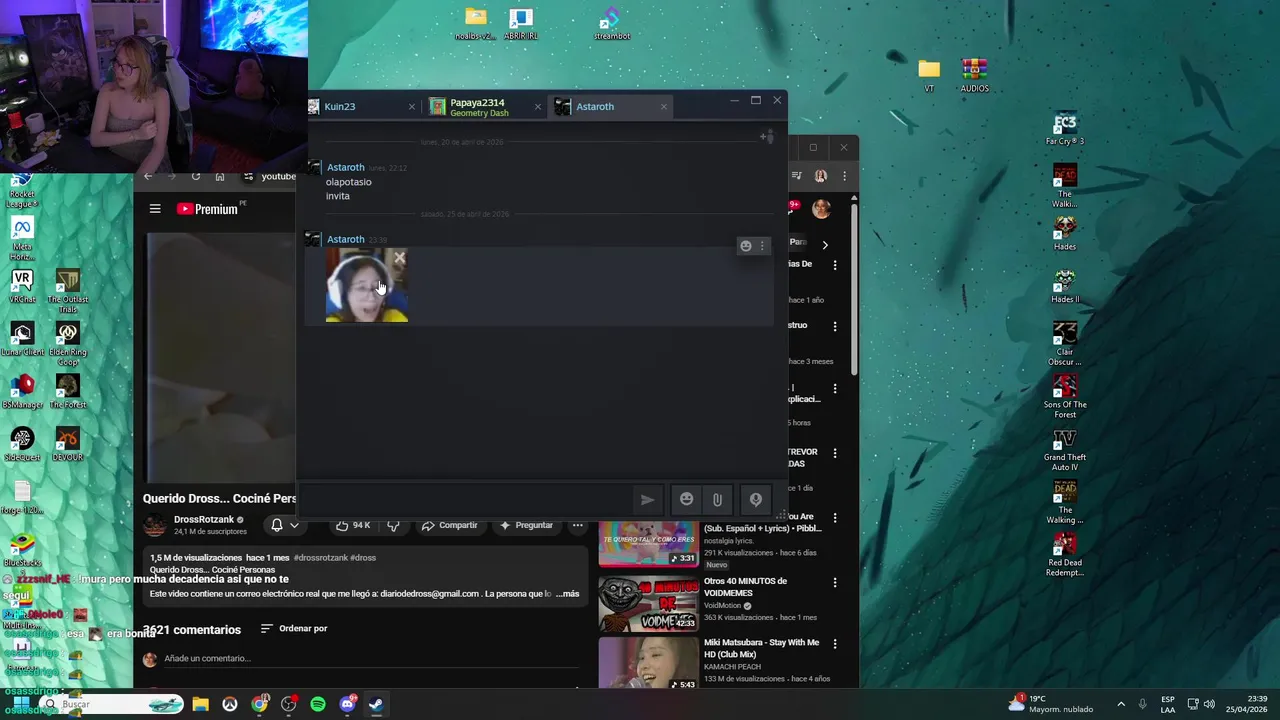
Task: Open SideQuest desktop icon
Action: click(x=22, y=445)
